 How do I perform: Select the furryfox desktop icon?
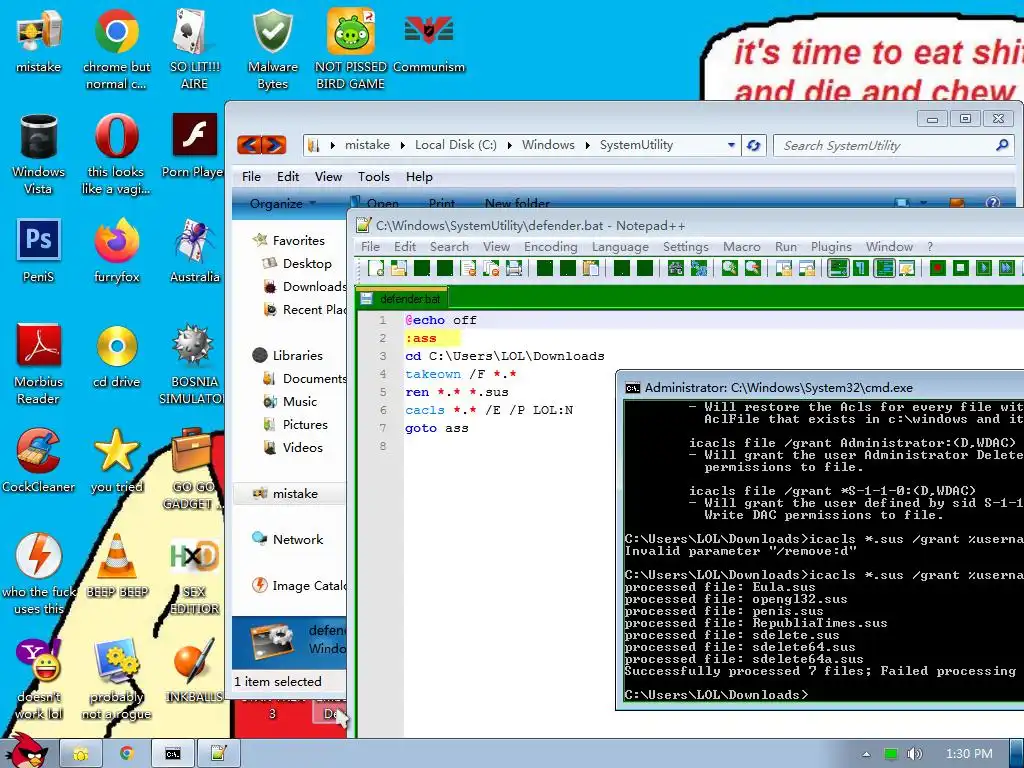[116, 251]
